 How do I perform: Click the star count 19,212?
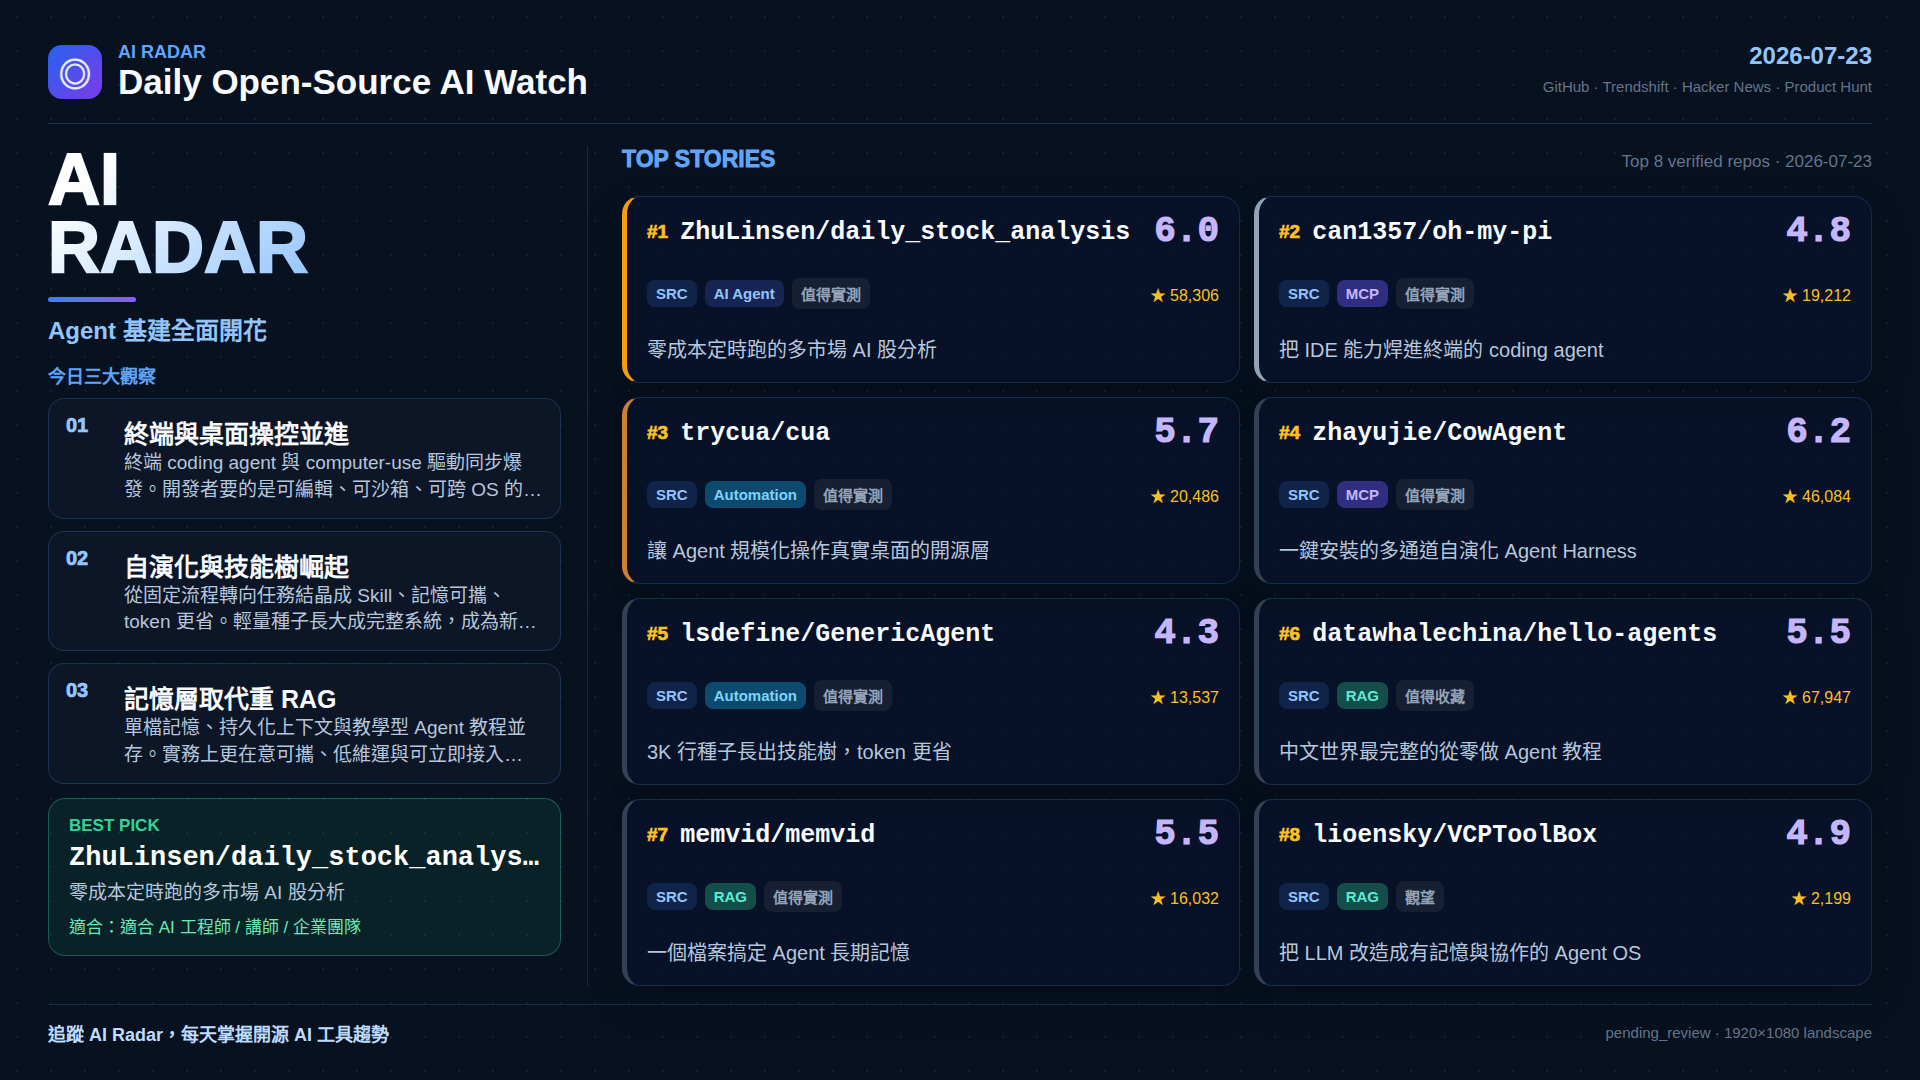1817,295
